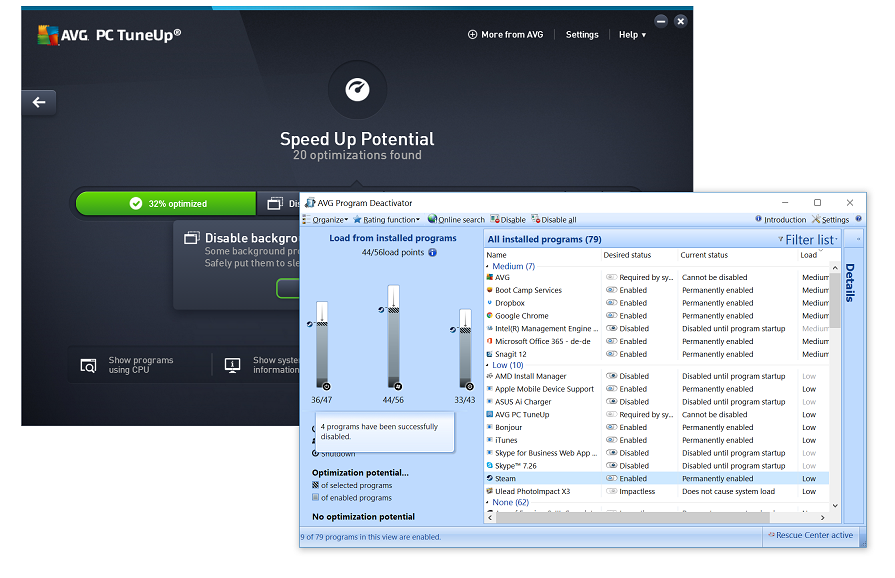
Task: Click the More from AVG link
Action: [x=505, y=35]
